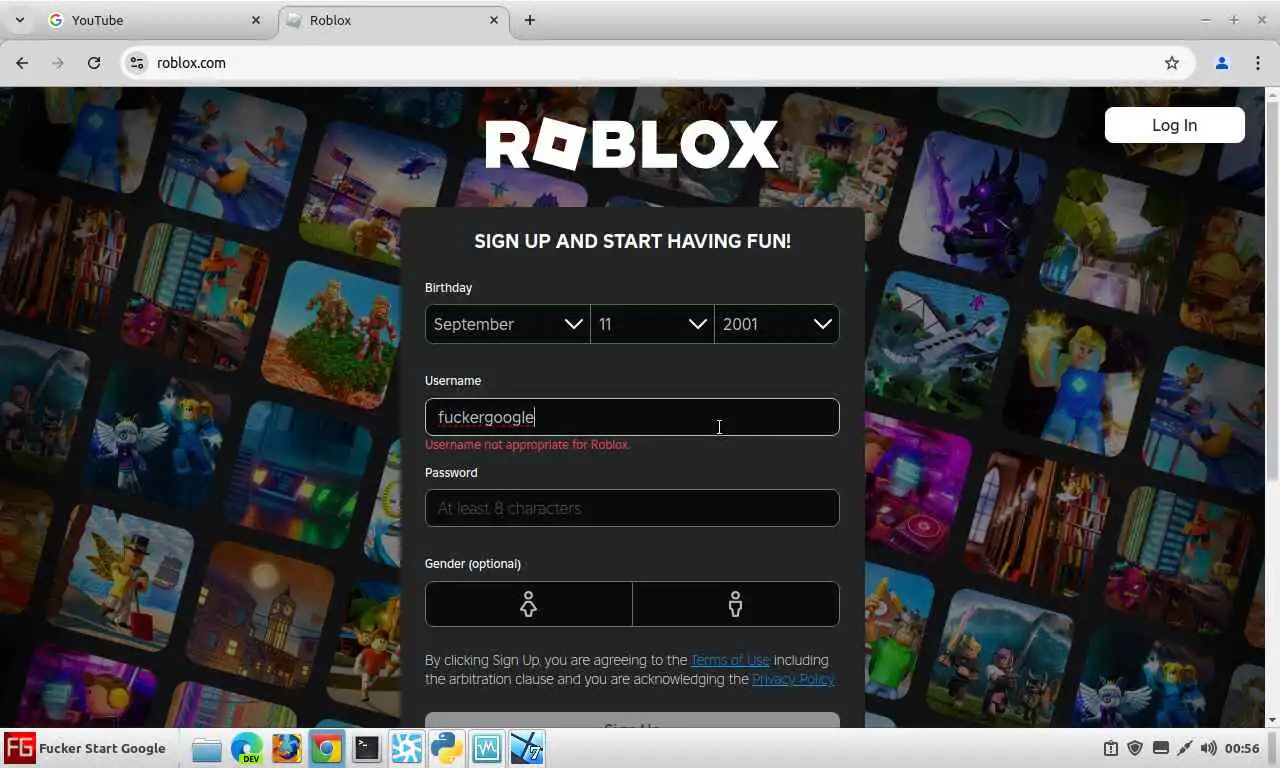Open the Privacy Policy link
Image resolution: width=1280 pixels, height=768 pixels.
point(793,679)
